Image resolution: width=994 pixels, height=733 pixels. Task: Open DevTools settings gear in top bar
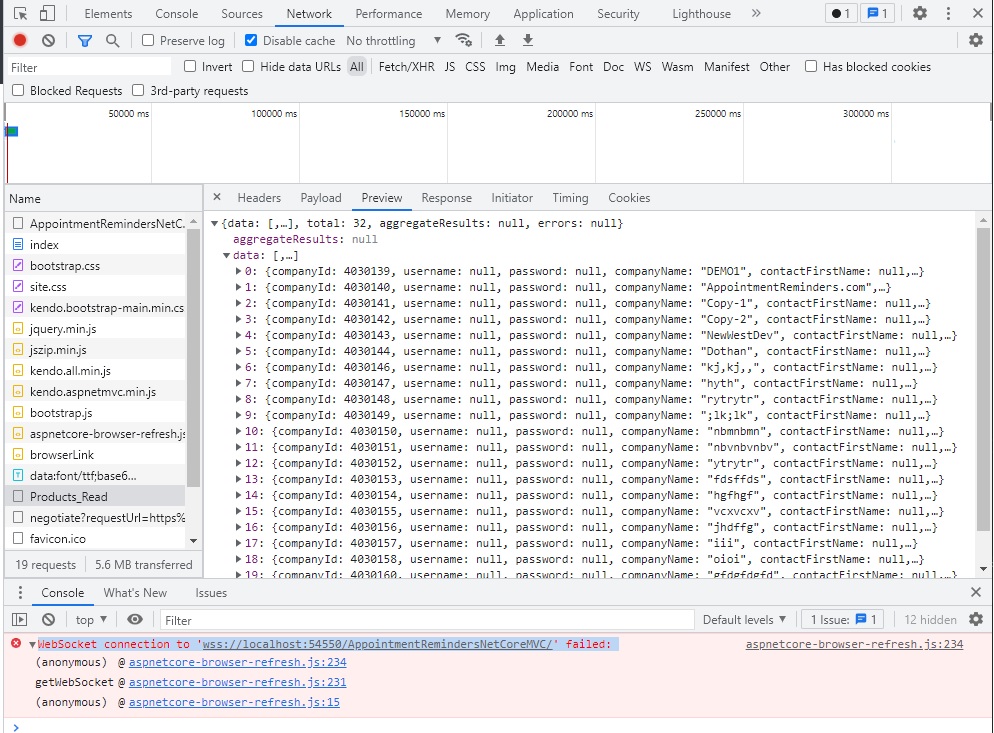click(x=919, y=14)
